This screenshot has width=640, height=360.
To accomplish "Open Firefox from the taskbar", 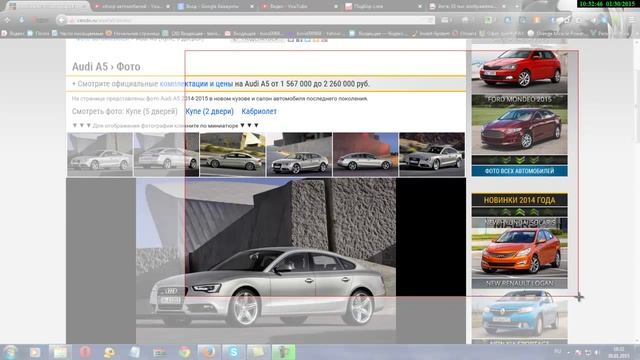I will [x=209, y=352].
